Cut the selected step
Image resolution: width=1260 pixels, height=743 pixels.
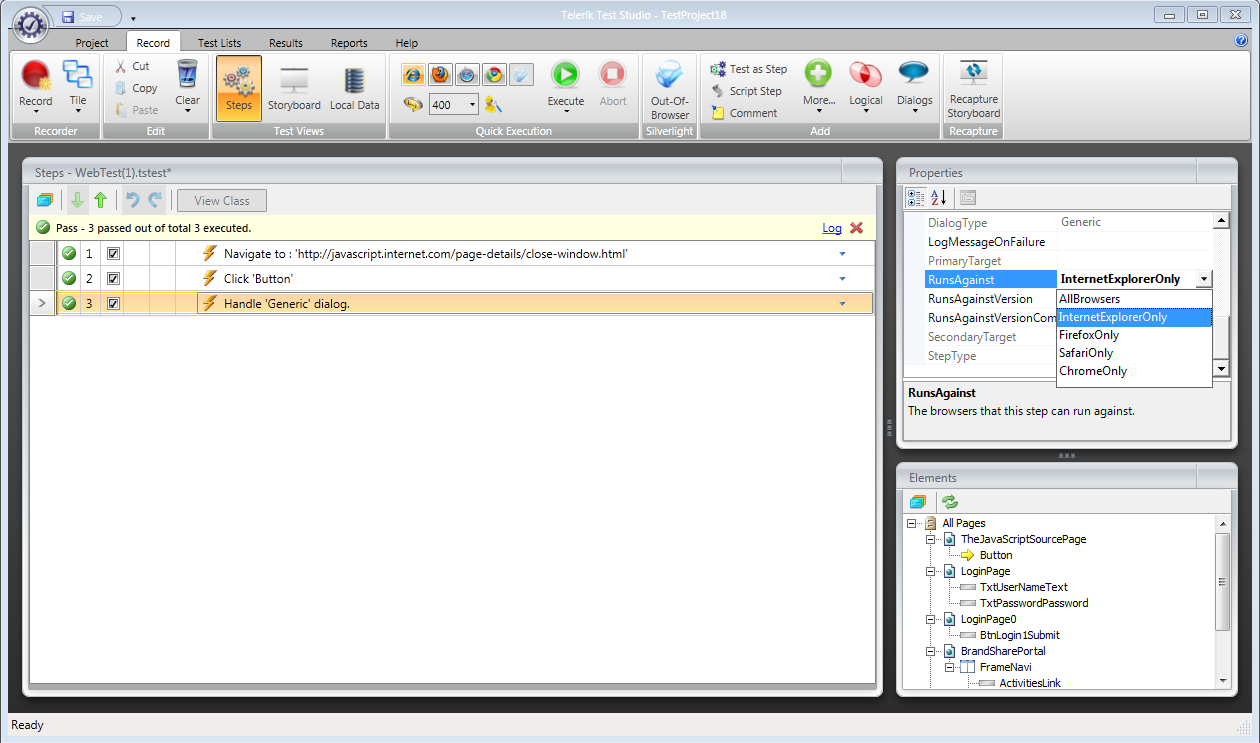[x=132, y=66]
